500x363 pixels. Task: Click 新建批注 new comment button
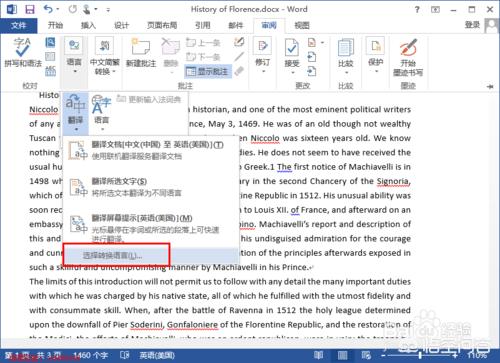[x=141, y=53]
